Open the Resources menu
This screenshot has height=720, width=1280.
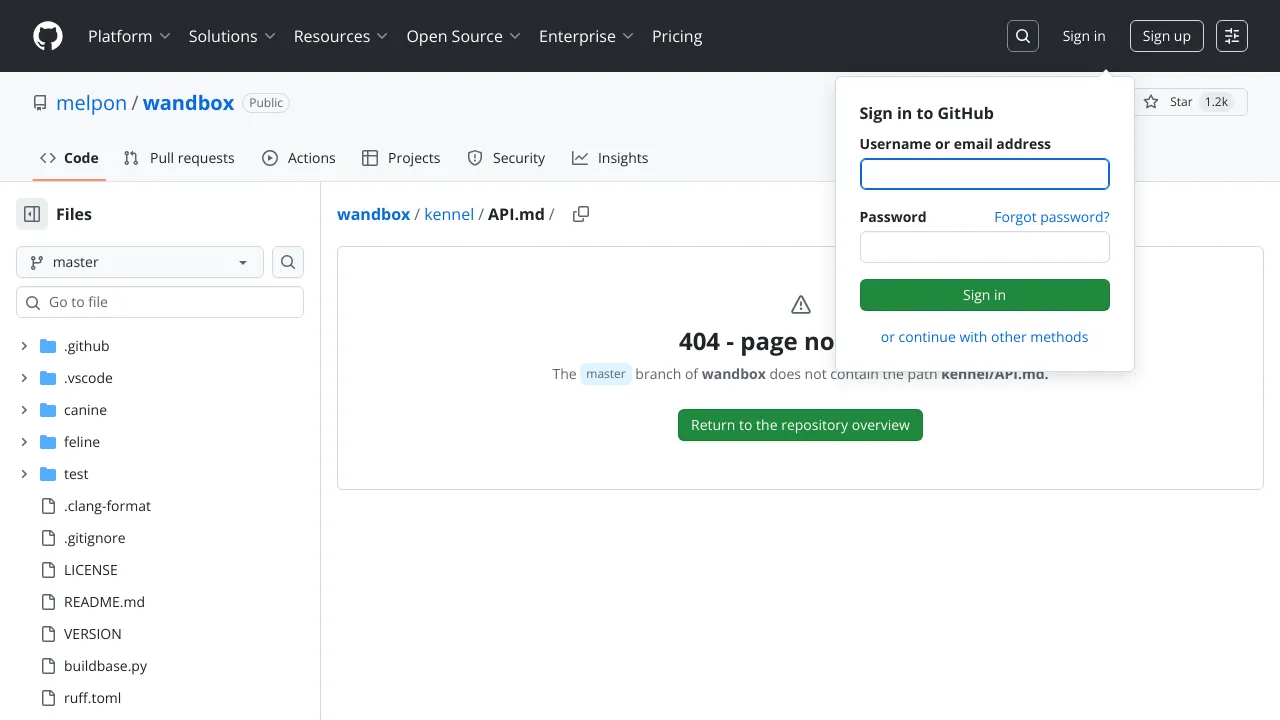coord(340,36)
